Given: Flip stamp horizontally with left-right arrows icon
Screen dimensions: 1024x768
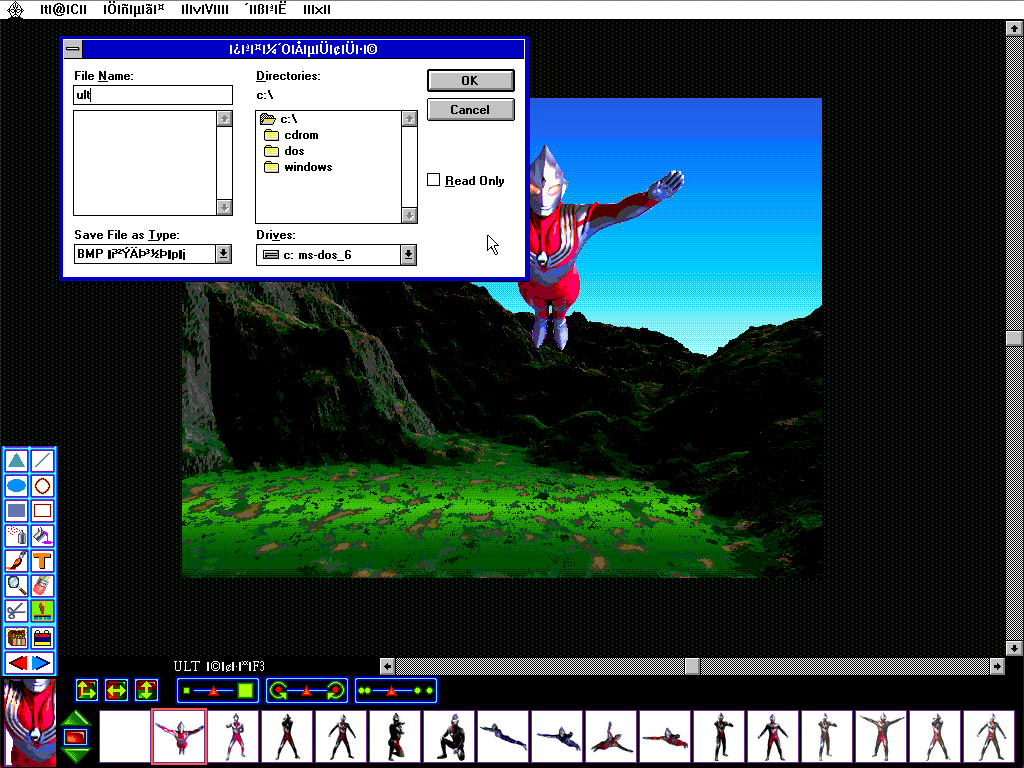Looking at the screenshot, I should [116, 690].
